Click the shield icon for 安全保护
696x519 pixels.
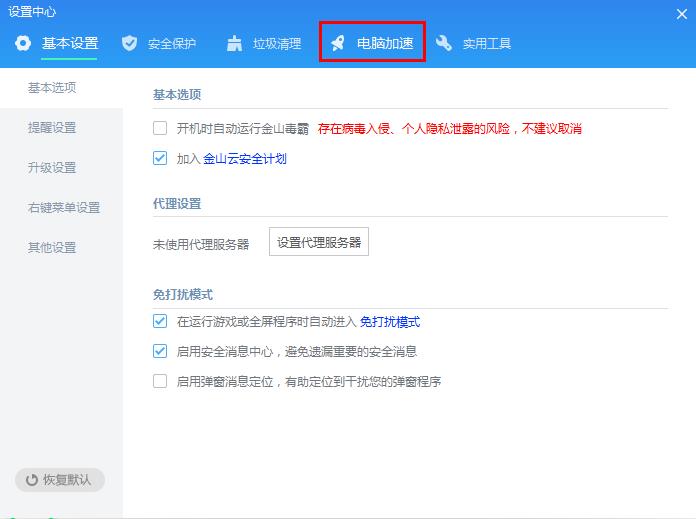point(129,43)
